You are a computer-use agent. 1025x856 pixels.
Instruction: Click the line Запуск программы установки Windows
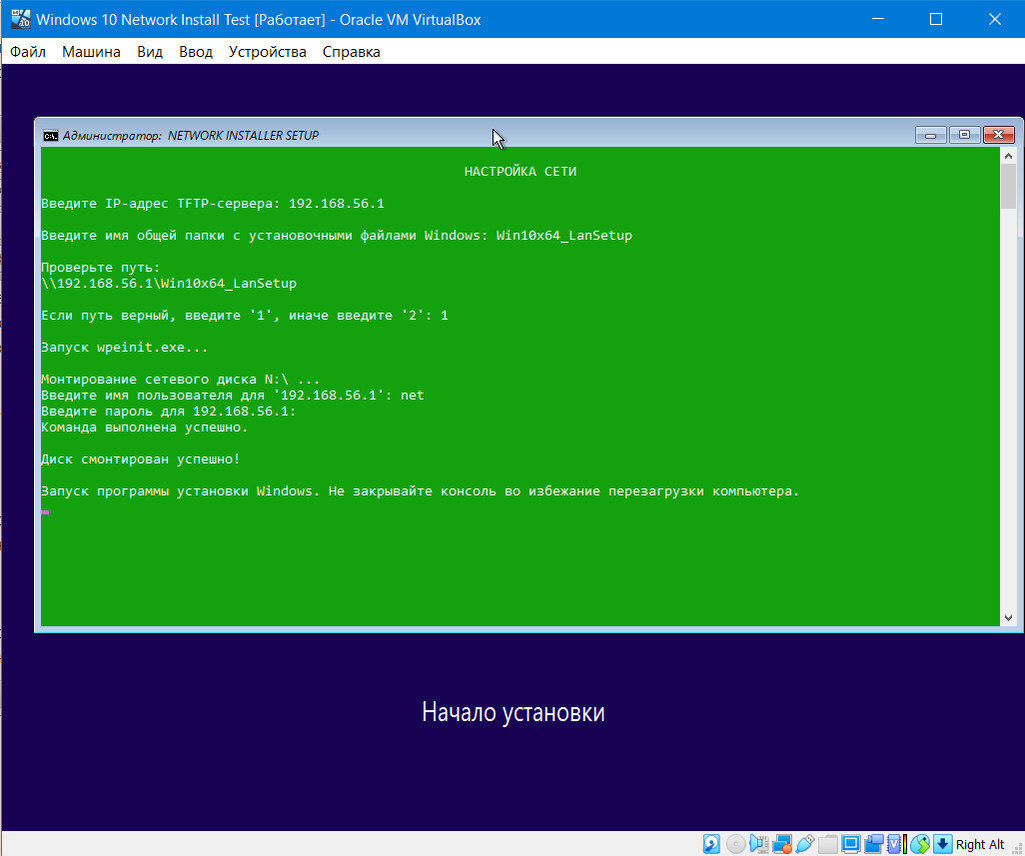[x=420, y=491]
